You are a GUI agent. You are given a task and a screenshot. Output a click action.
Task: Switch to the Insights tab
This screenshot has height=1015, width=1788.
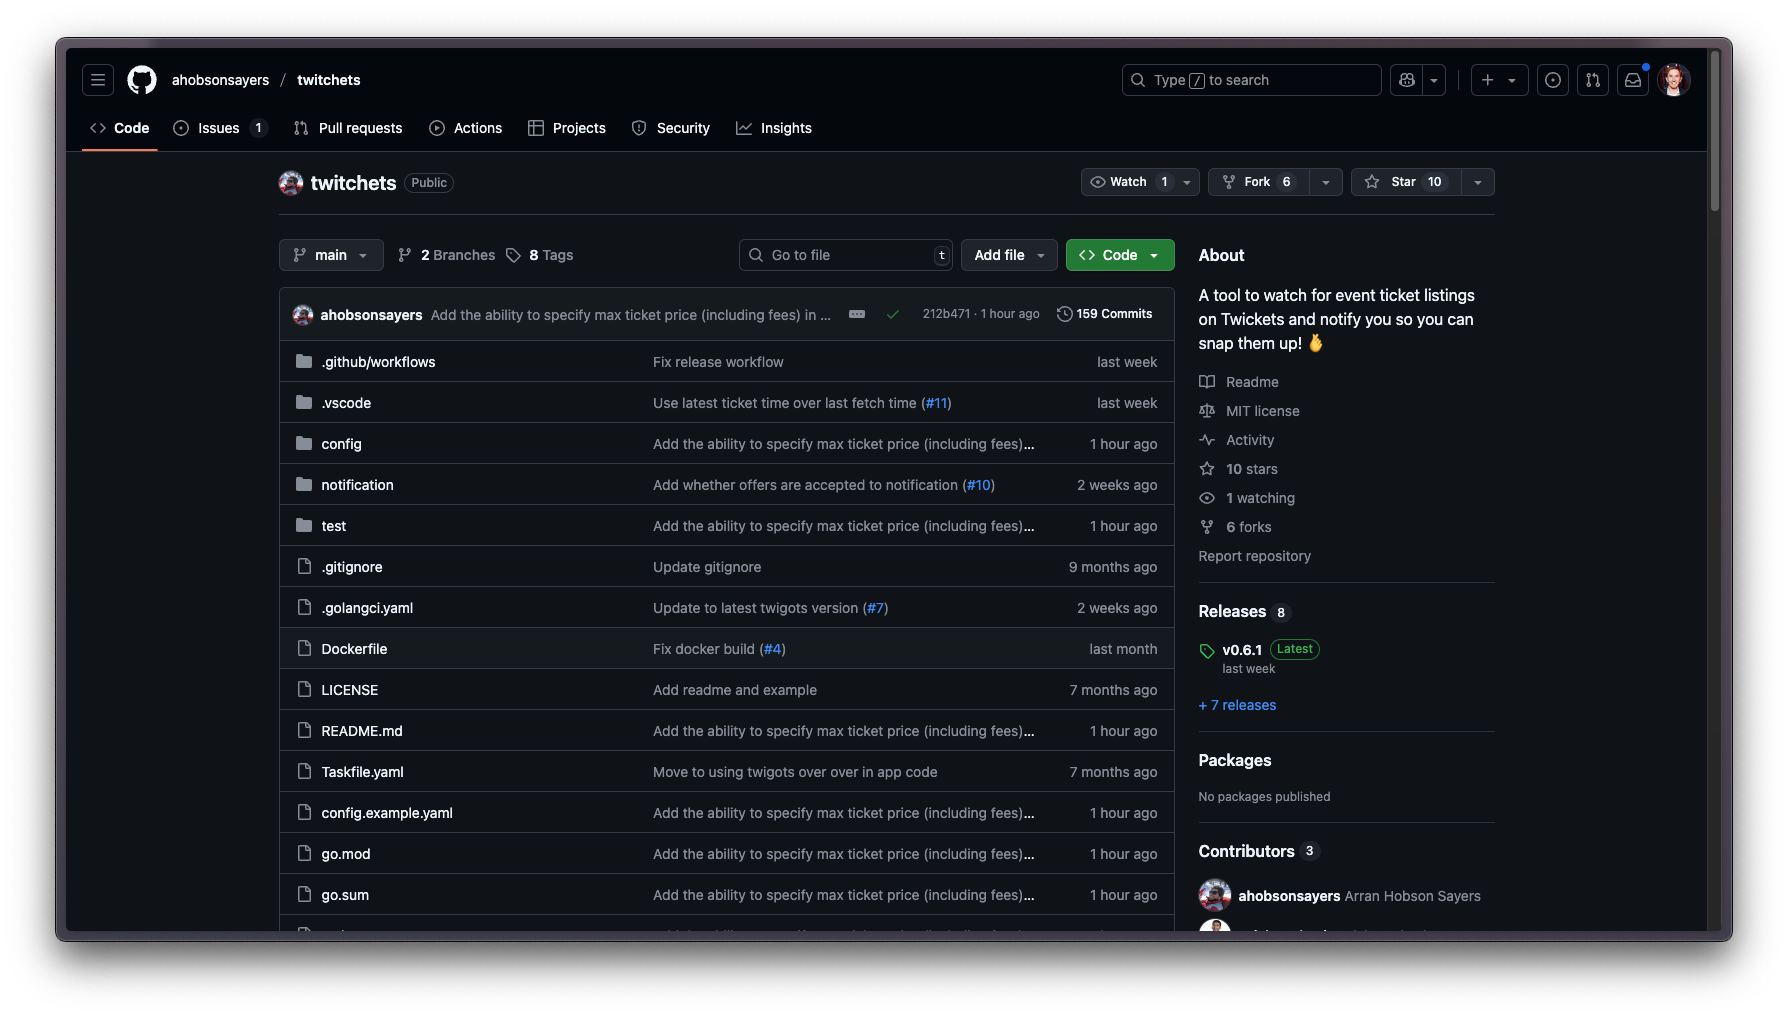774,128
